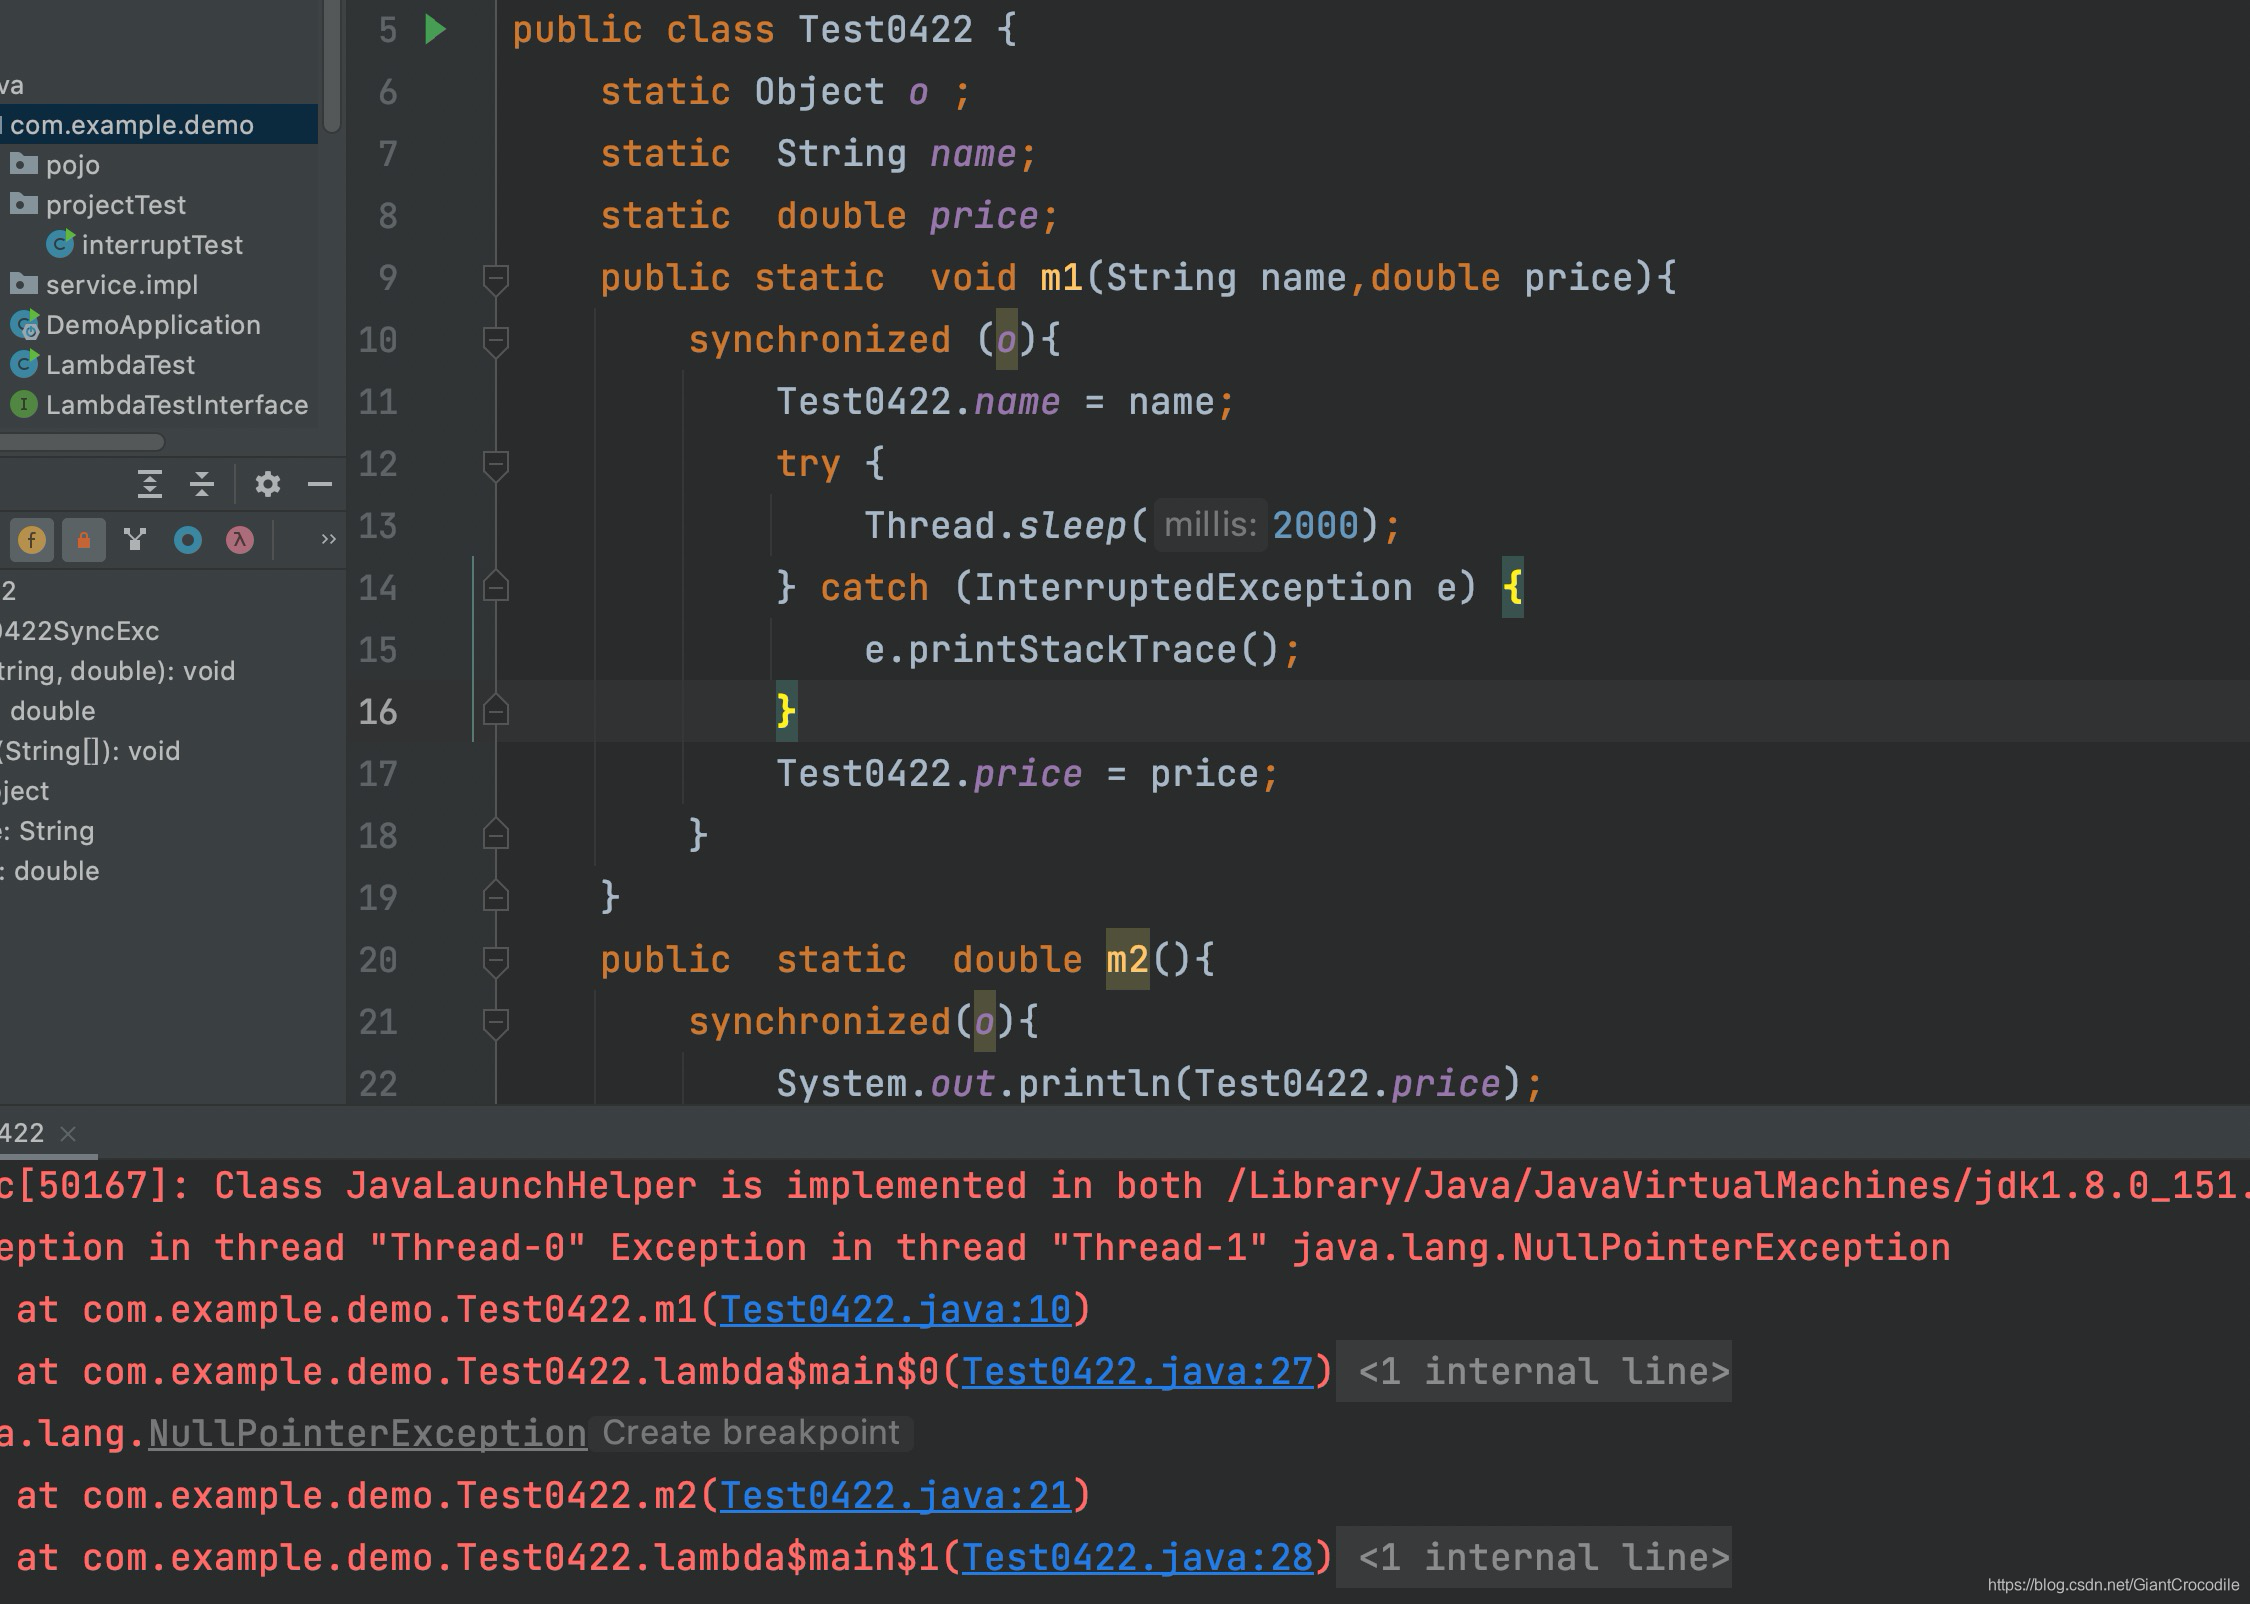Collapse synchronized fold marker on line 21
The image size is (2250, 1604).
(x=496, y=1023)
